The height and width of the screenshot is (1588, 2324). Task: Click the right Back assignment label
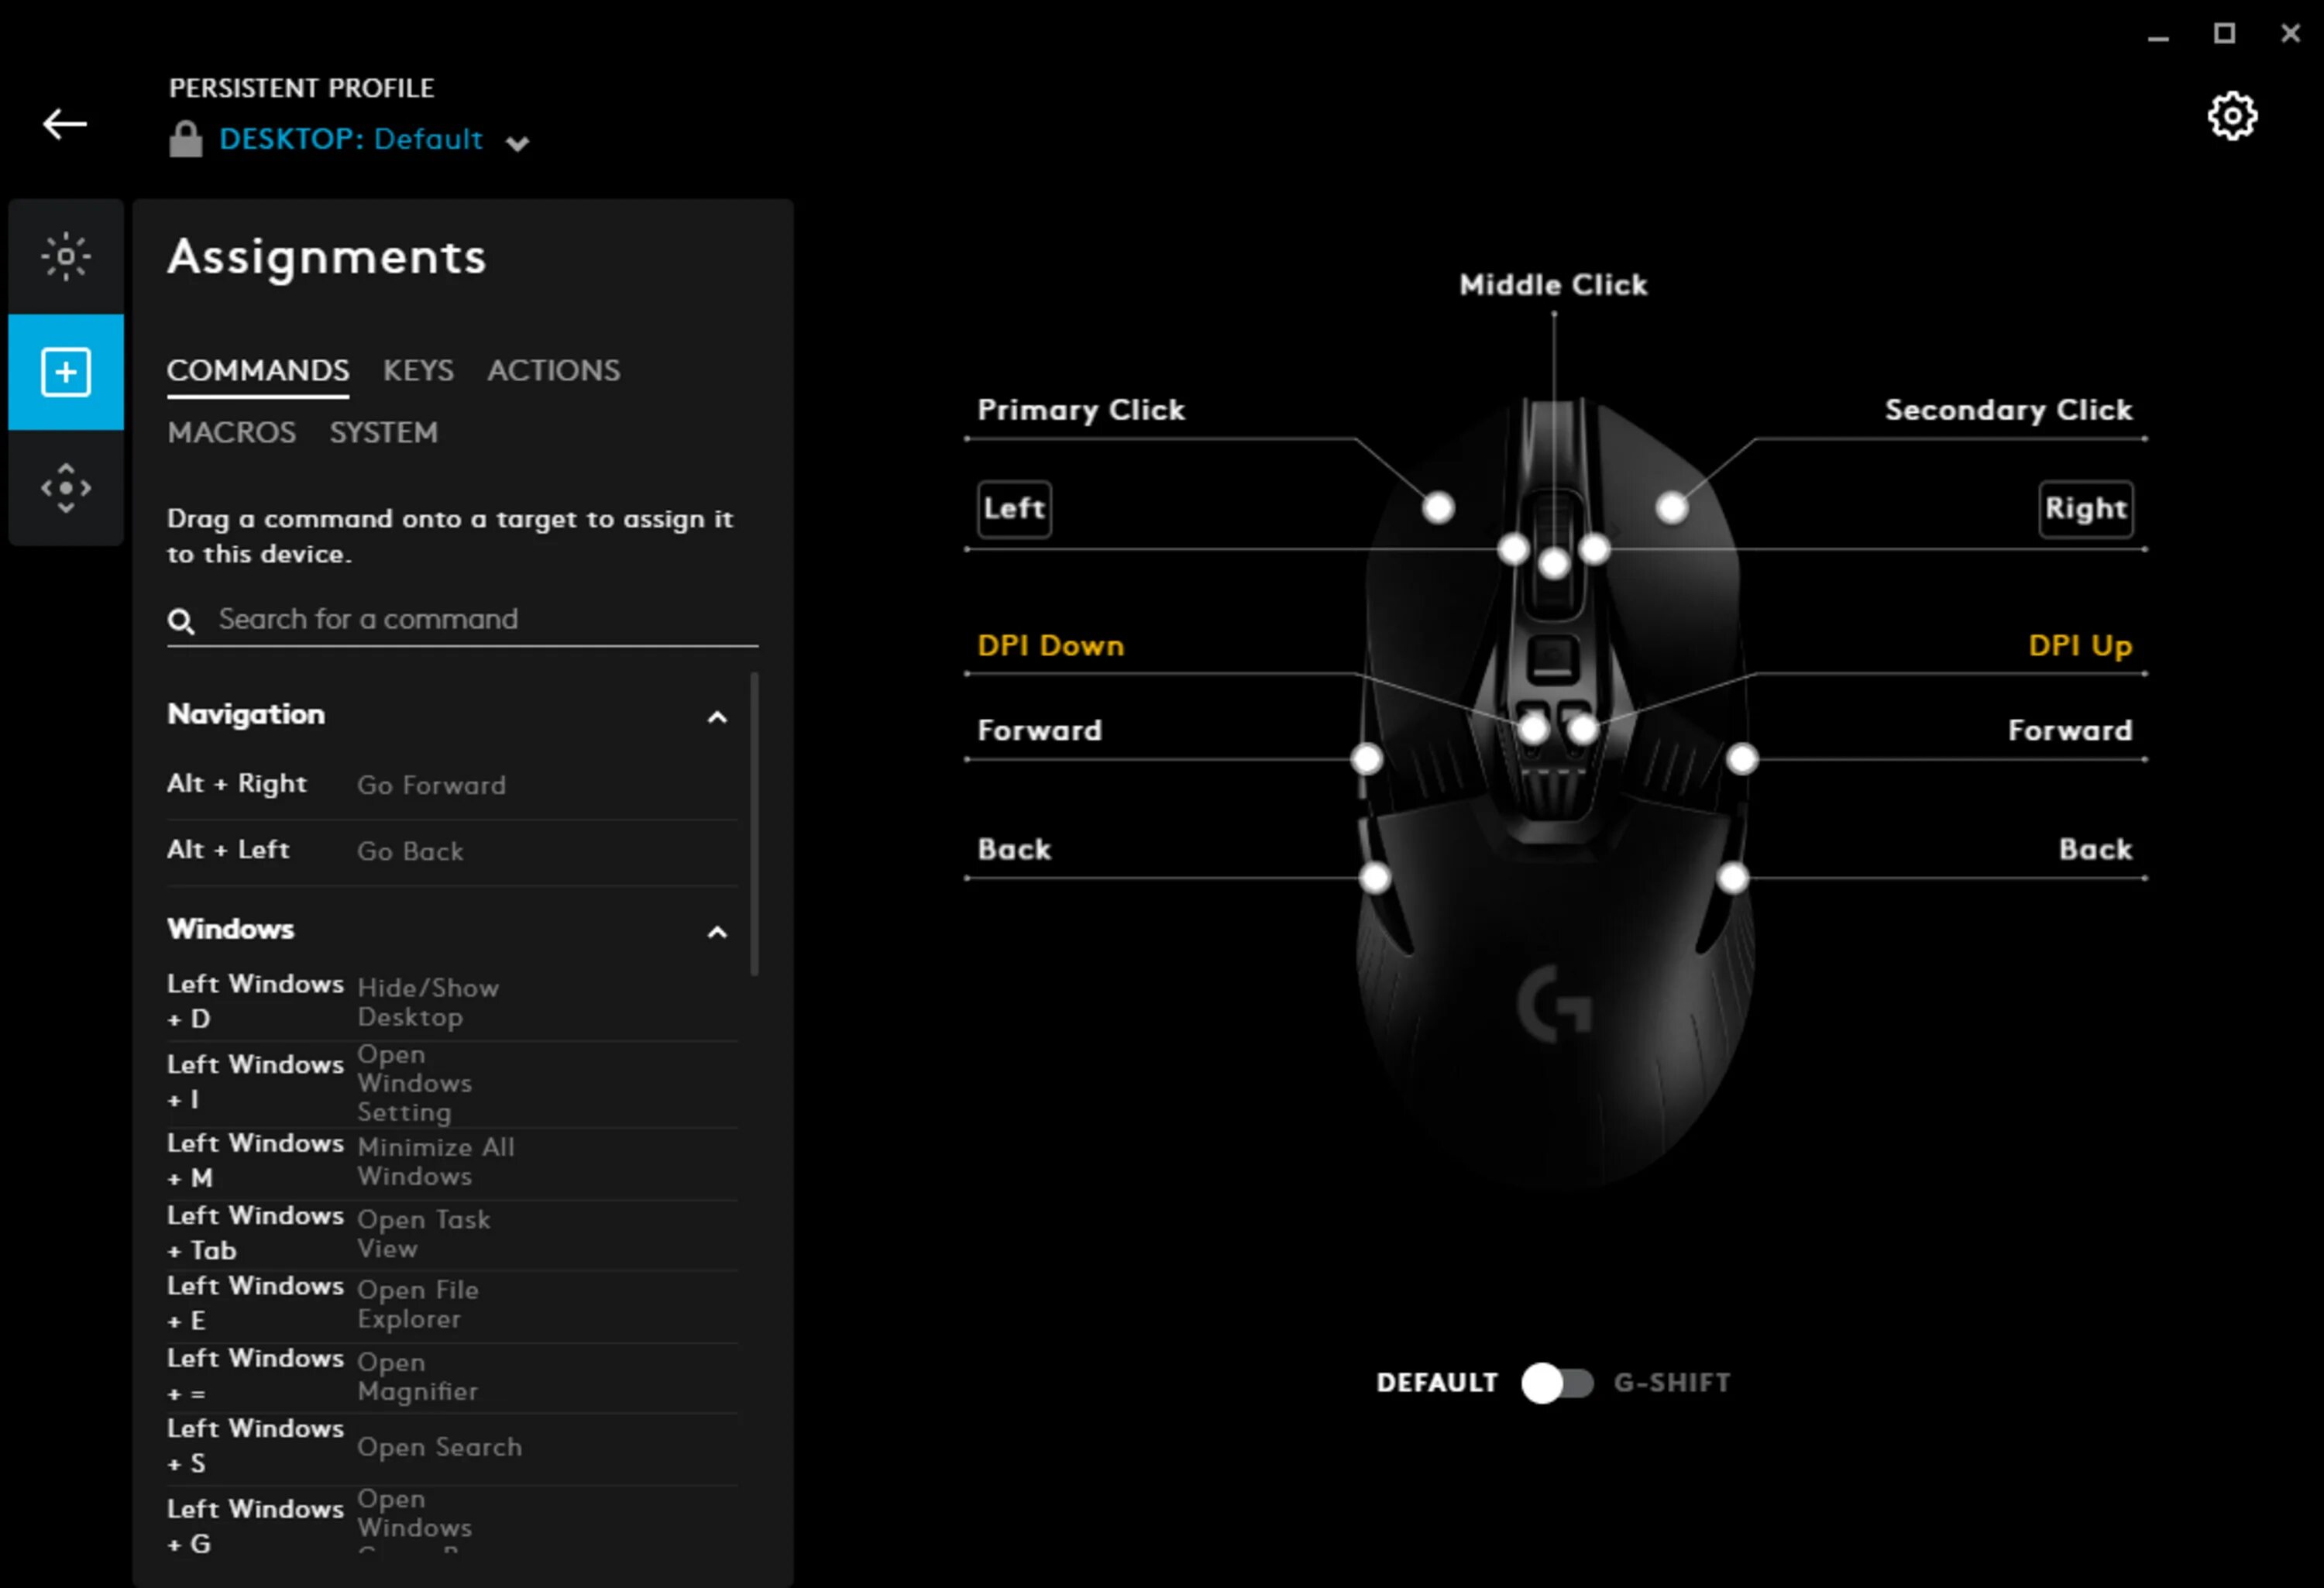pos(2096,850)
